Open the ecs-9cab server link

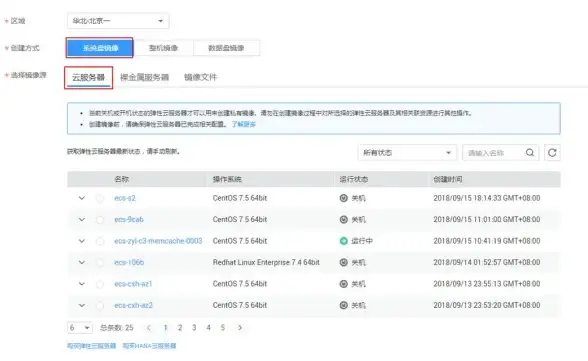pos(129,219)
